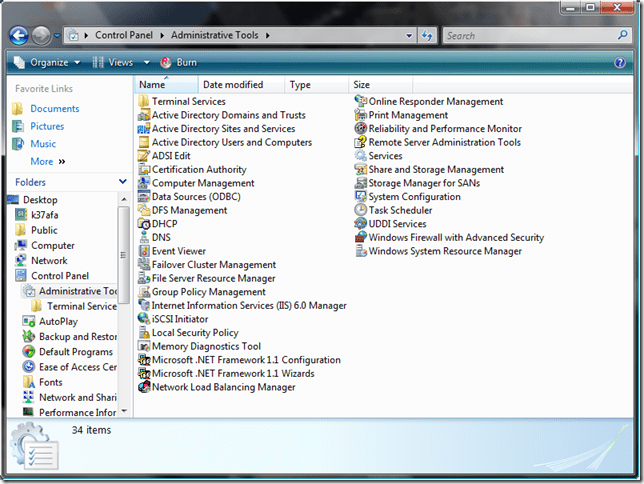Open the Organize dropdown menu

click(48, 62)
